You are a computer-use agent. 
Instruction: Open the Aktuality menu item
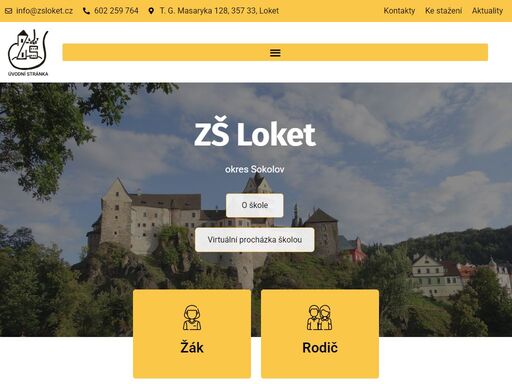[487, 11]
